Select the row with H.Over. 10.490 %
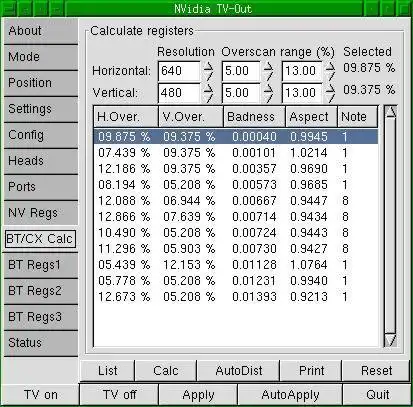This screenshot has height=407, width=413. click(x=236, y=233)
